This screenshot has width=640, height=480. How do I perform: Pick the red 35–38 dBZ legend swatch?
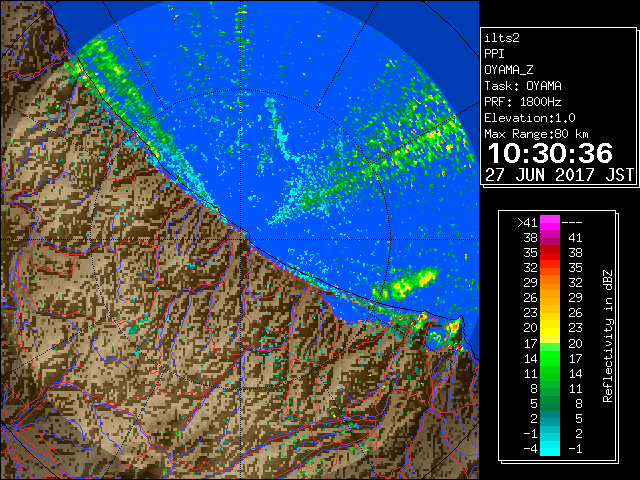point(550,253)
